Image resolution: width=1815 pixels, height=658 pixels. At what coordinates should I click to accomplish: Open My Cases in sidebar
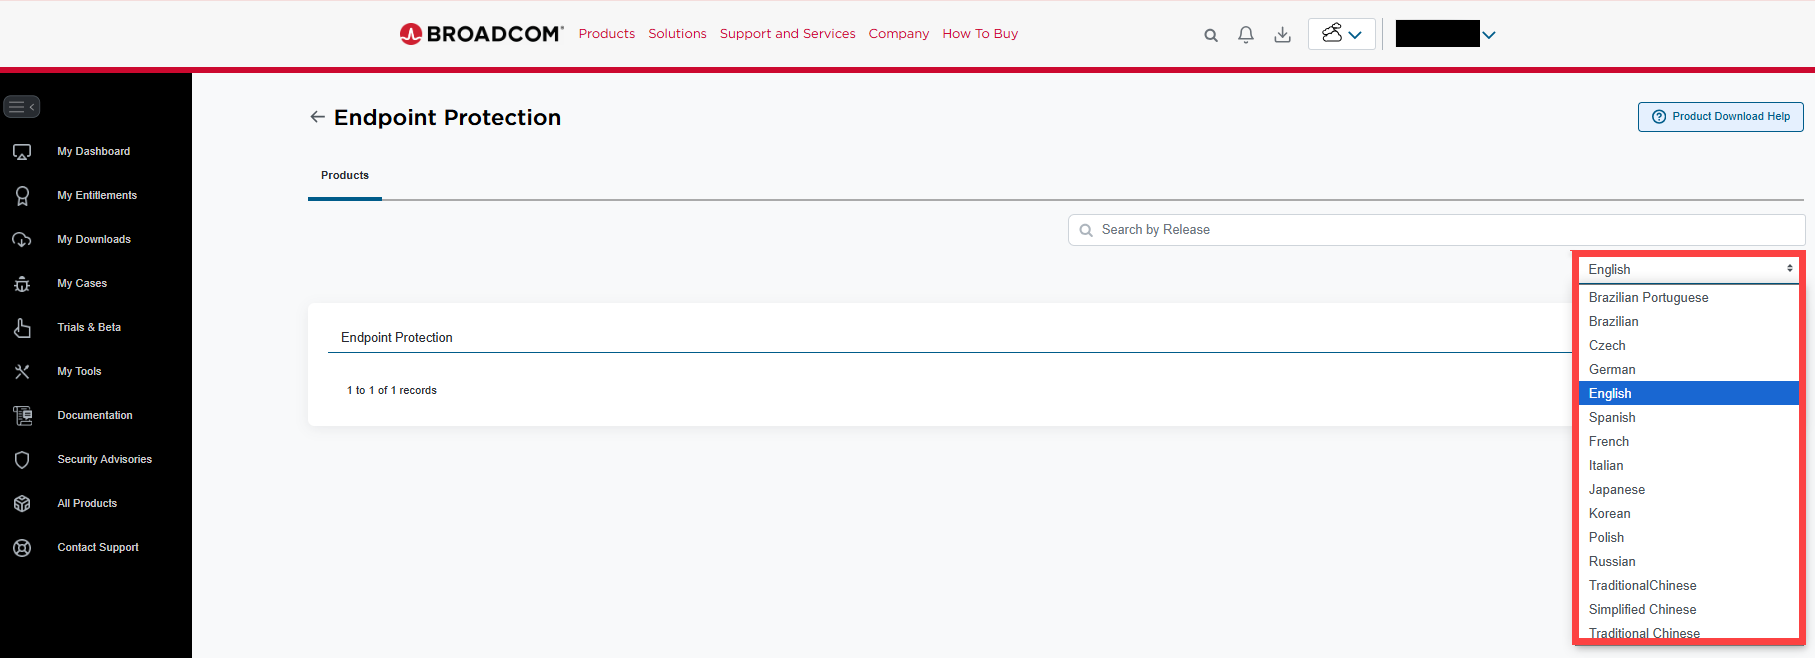82,284
